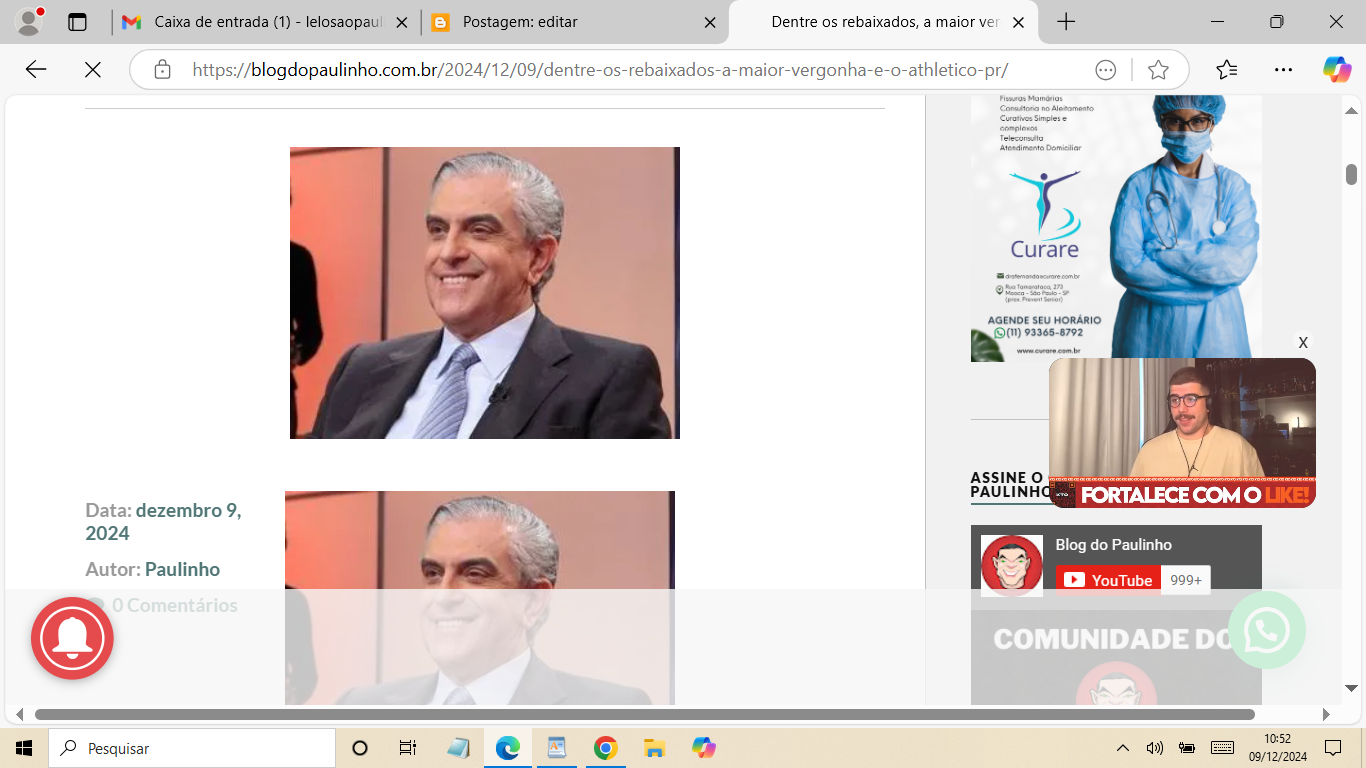Close the Dentre os rebaixados tab

point(1019,22)
